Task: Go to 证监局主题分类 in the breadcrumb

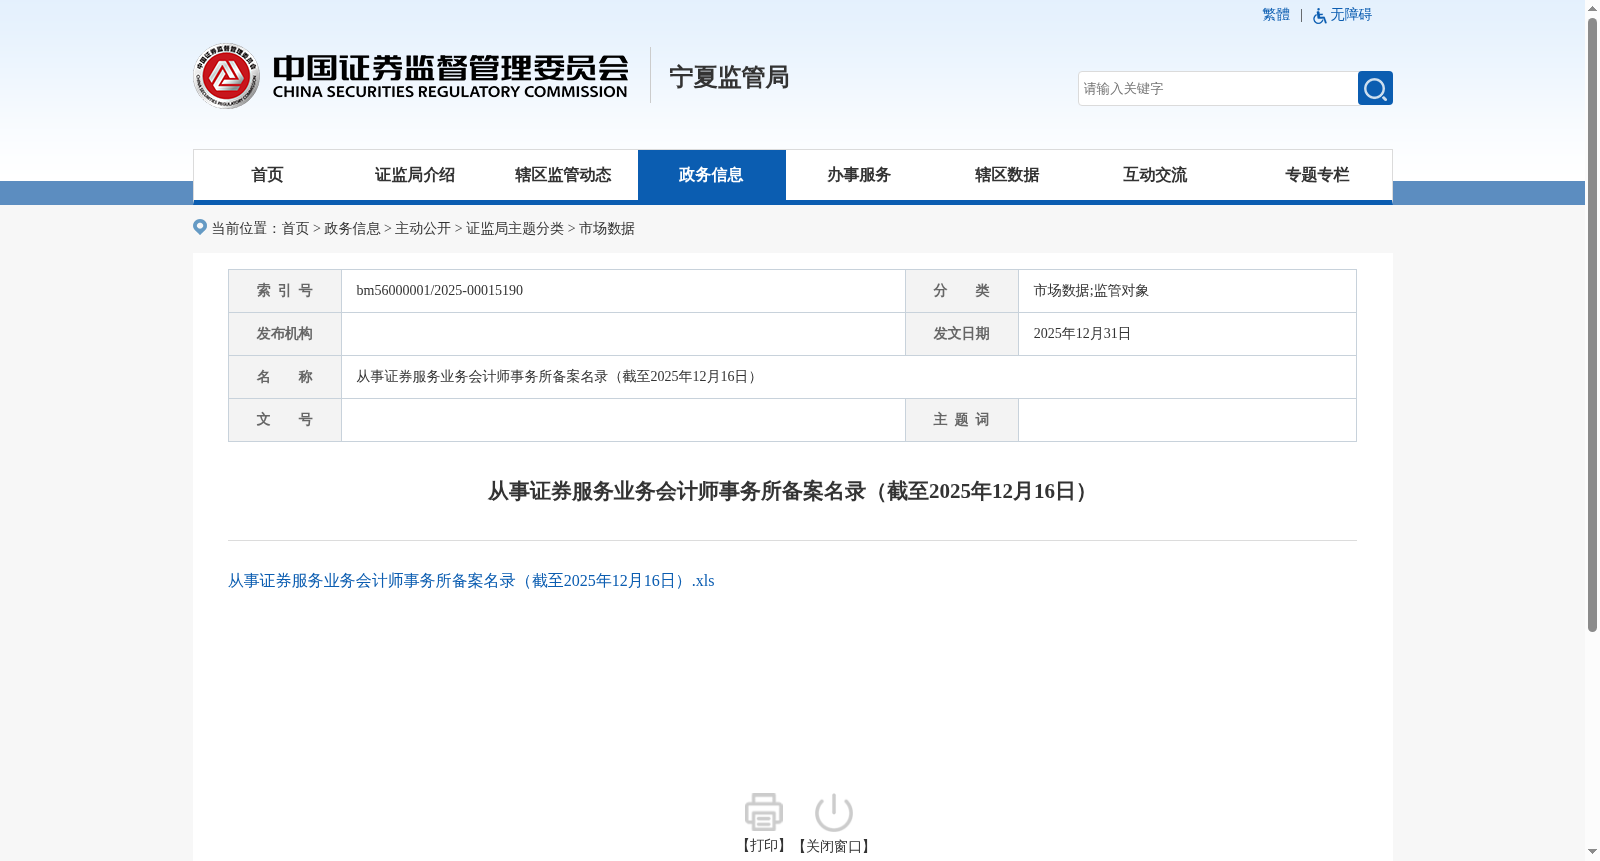Action: pyautogui.click(x=515, y=229)
